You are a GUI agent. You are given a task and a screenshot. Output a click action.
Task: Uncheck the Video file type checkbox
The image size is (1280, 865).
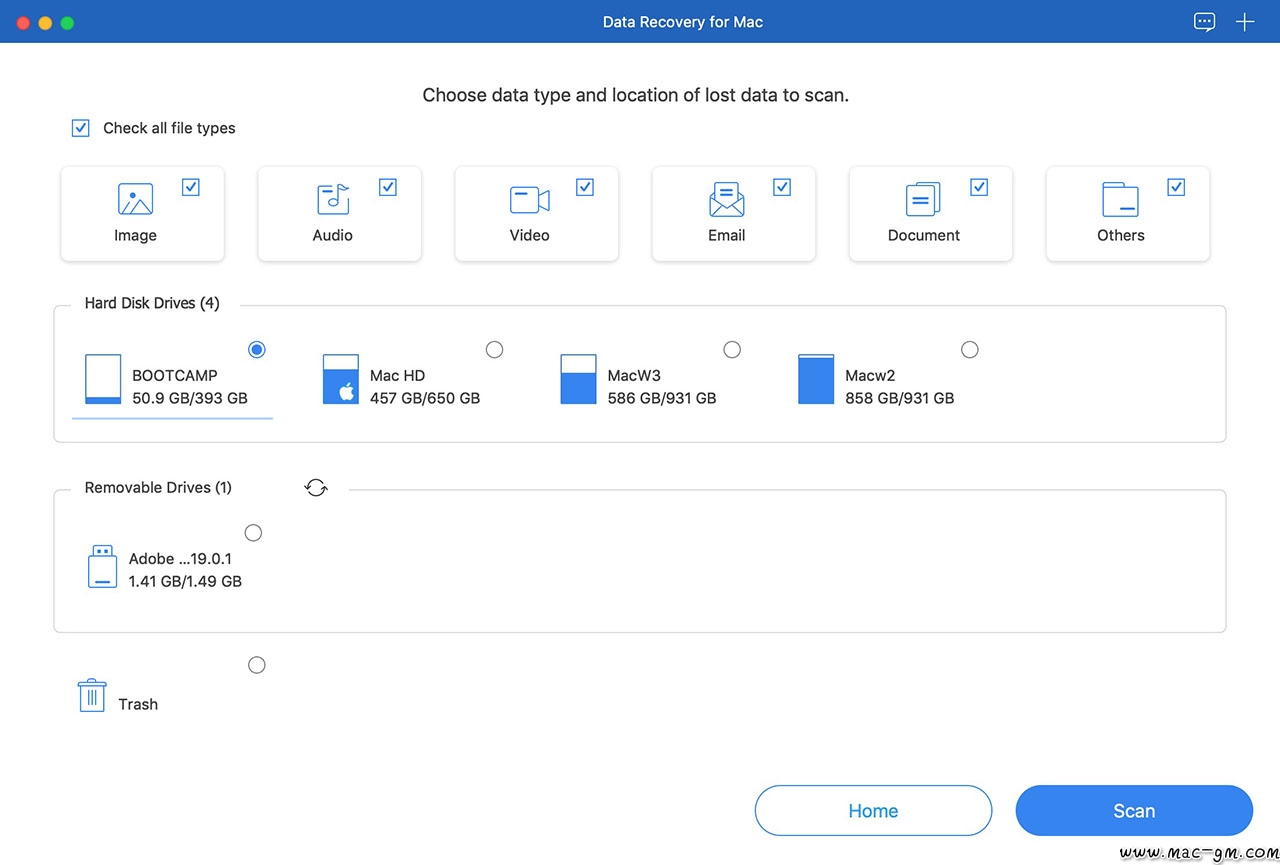pos(585,187)
